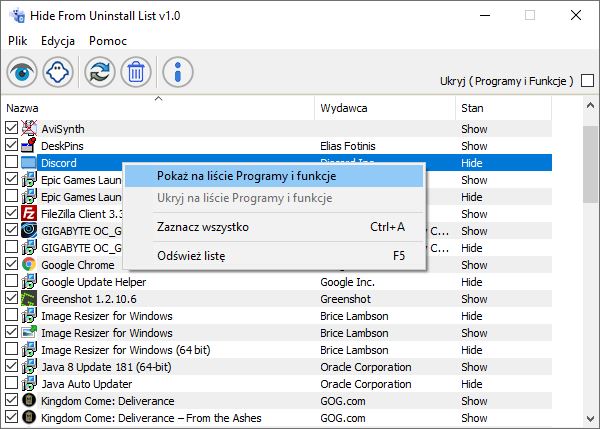Sort by the Stan column header

[504, 108]
